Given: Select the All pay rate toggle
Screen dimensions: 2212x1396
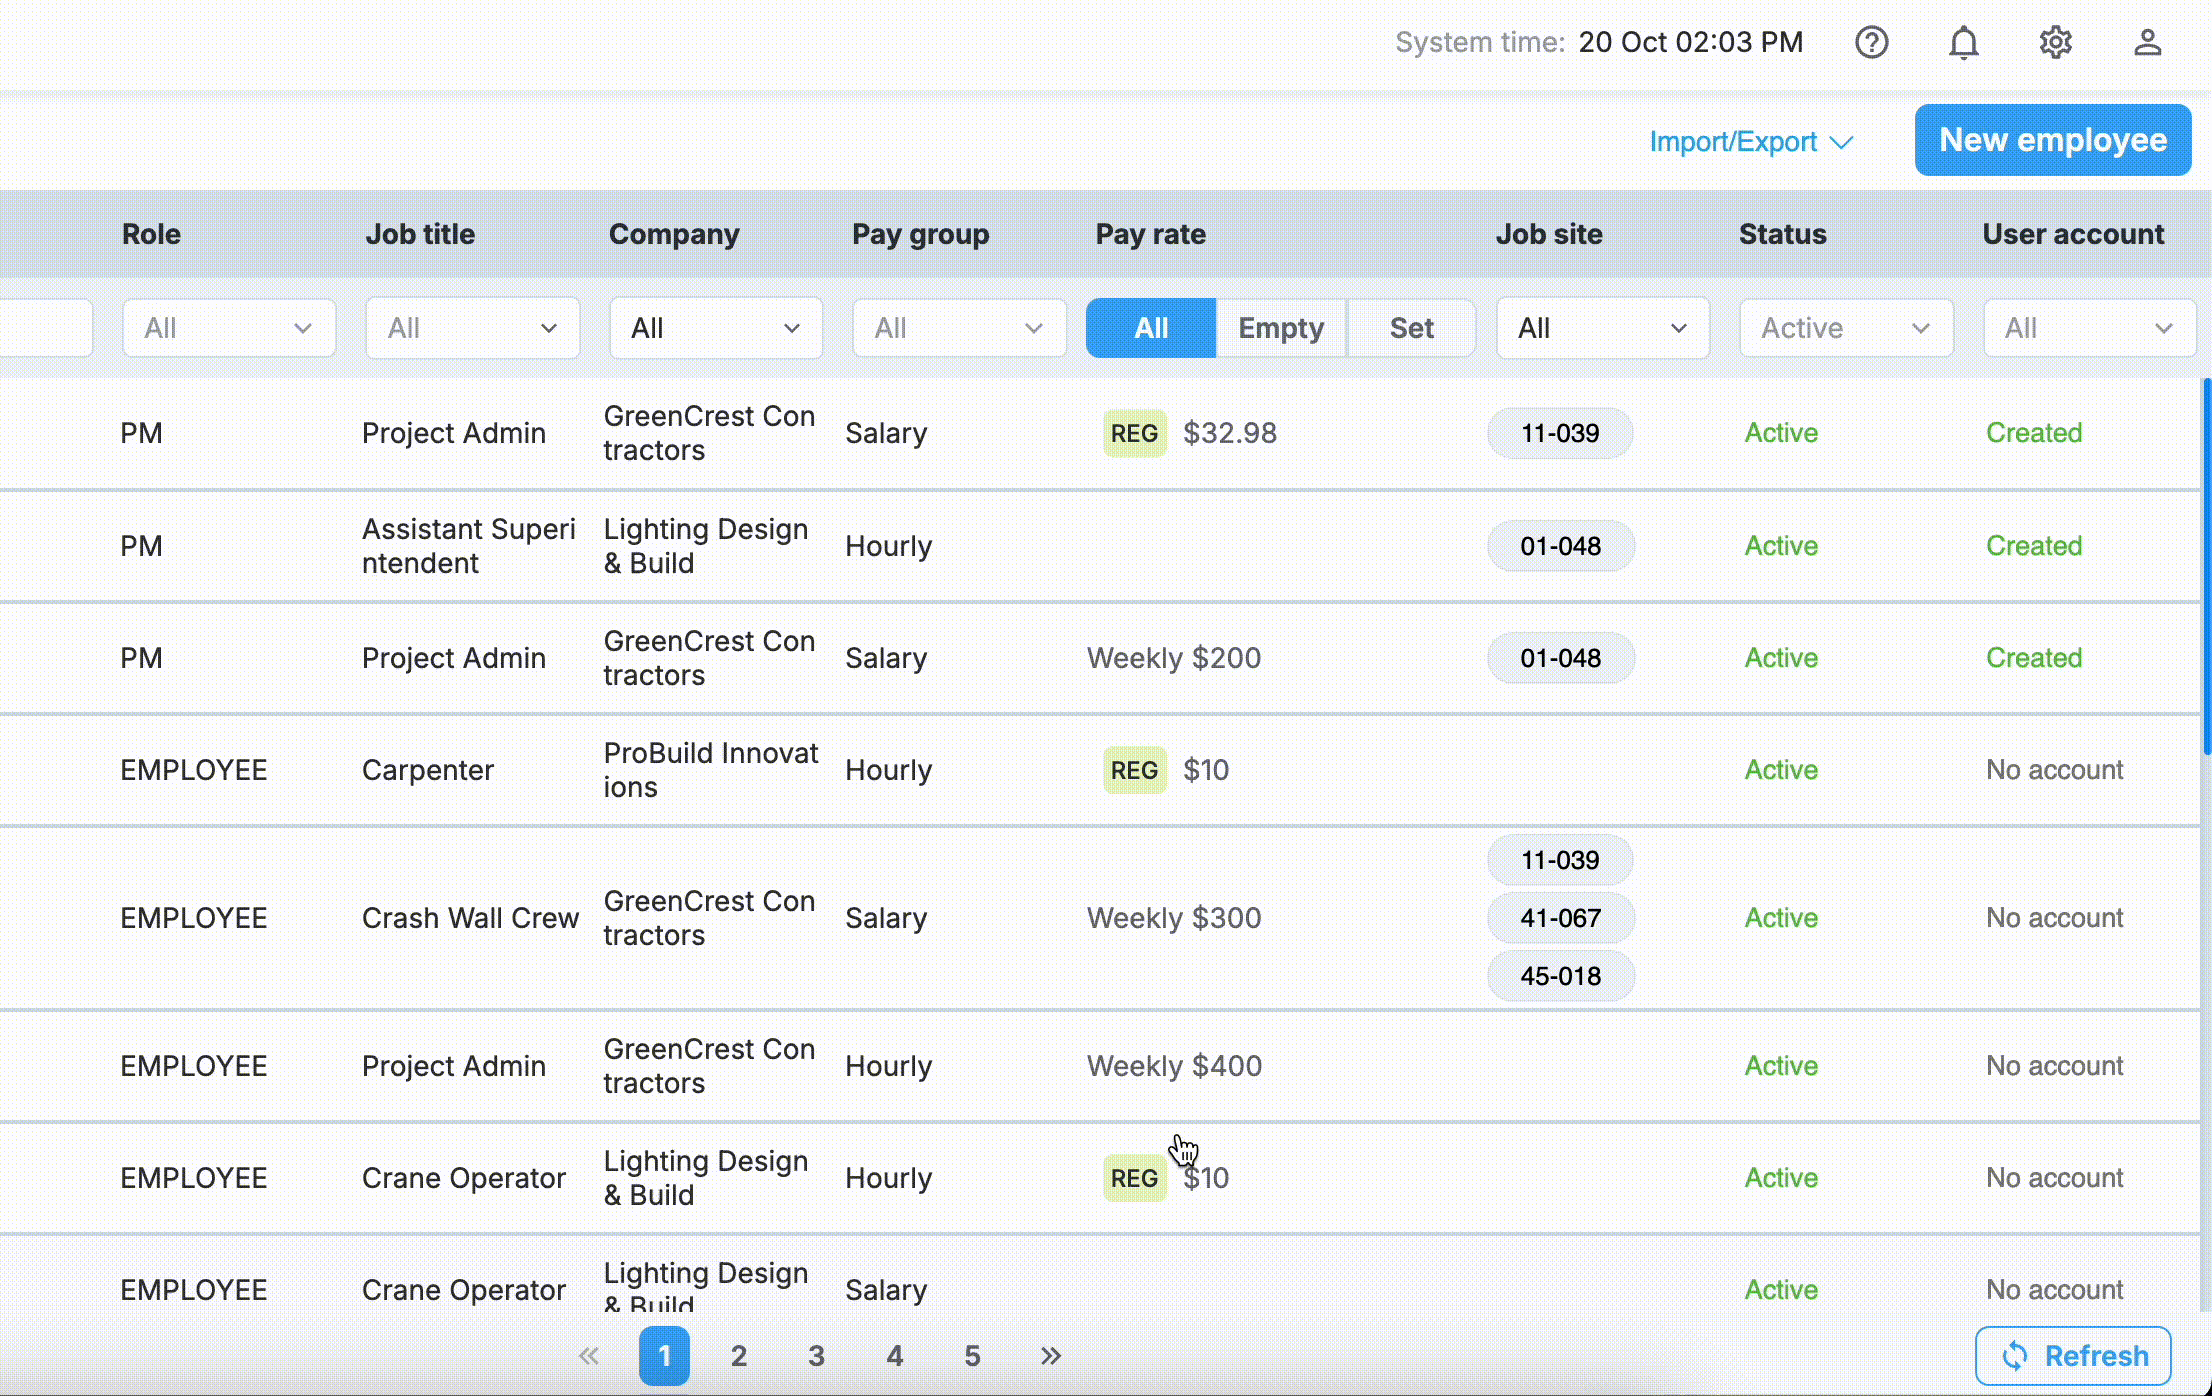Looking at the screenshot, I should (1149, 328).
